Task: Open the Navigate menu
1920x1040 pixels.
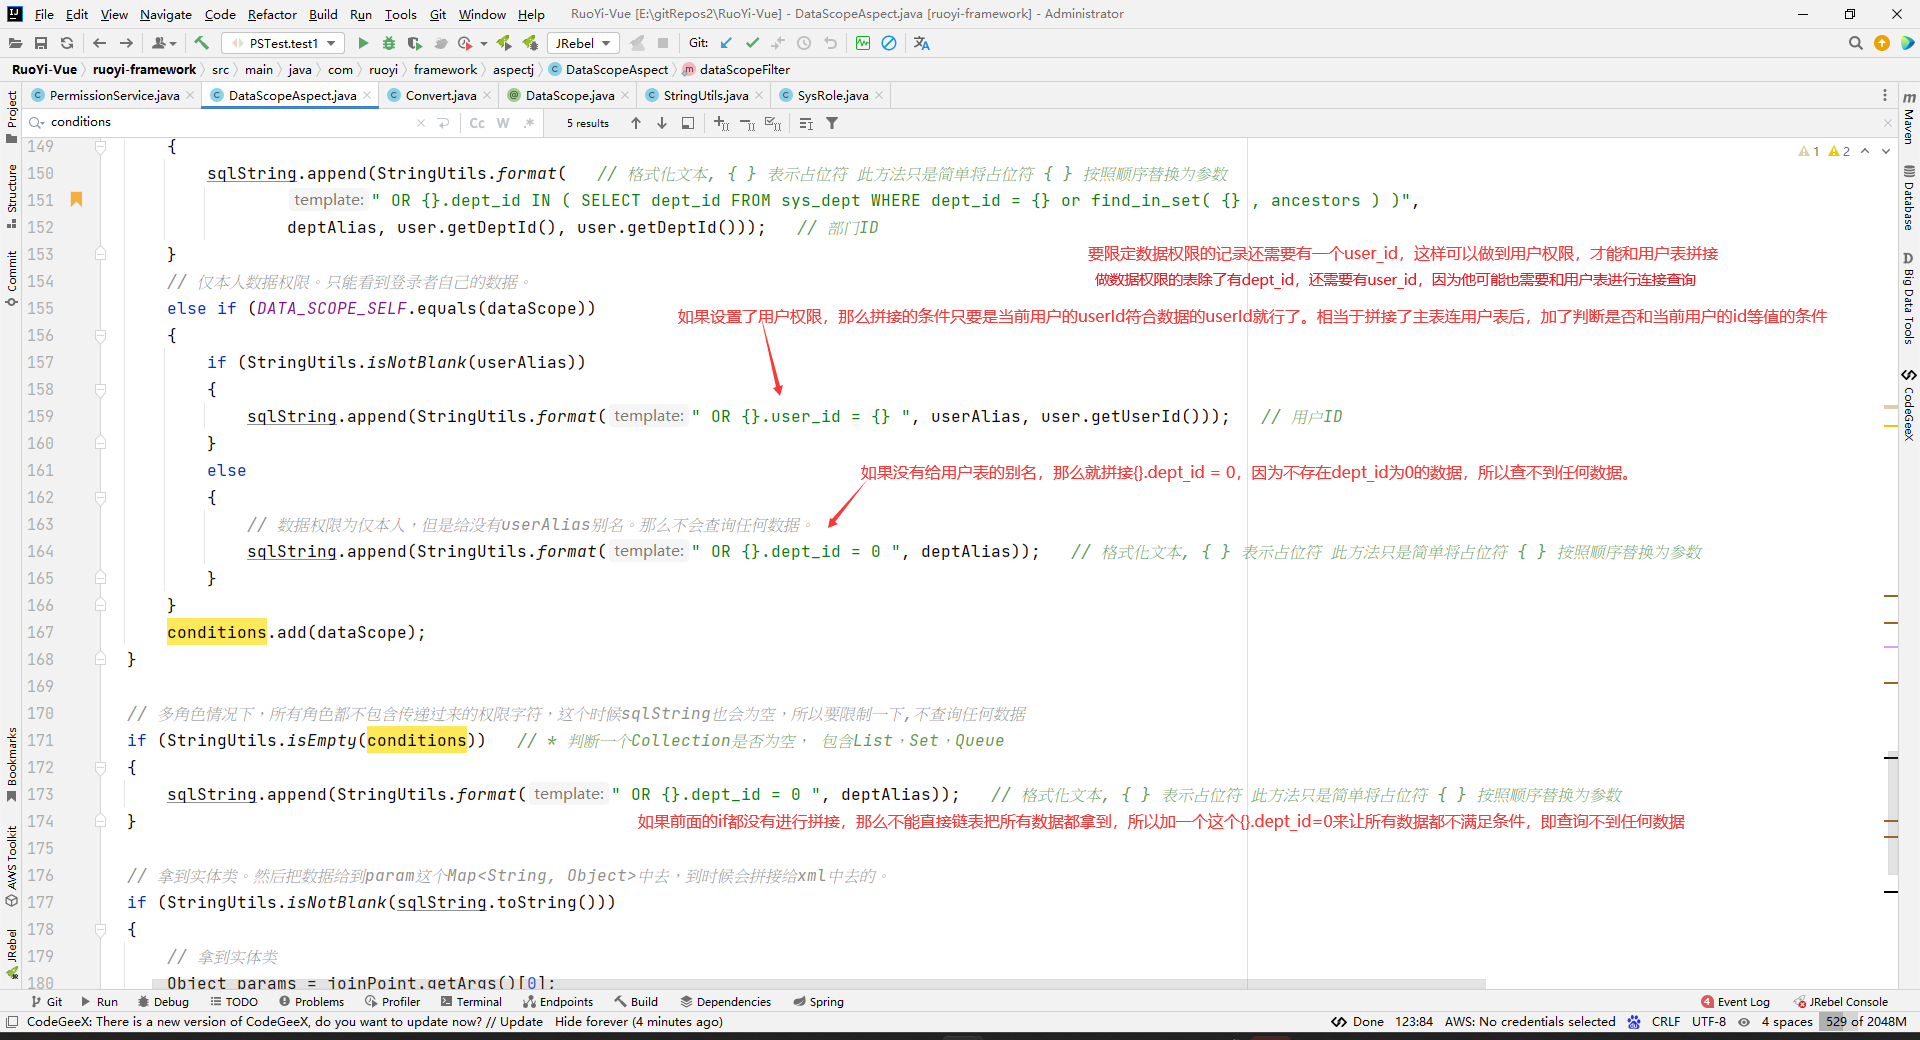Action: pos(166,14)
